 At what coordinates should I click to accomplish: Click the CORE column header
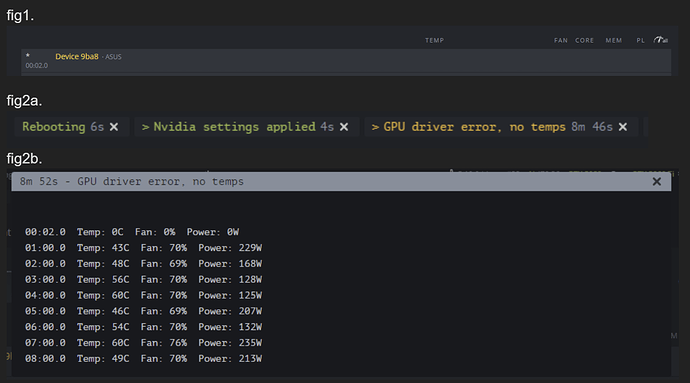click(x=584, y=41)
